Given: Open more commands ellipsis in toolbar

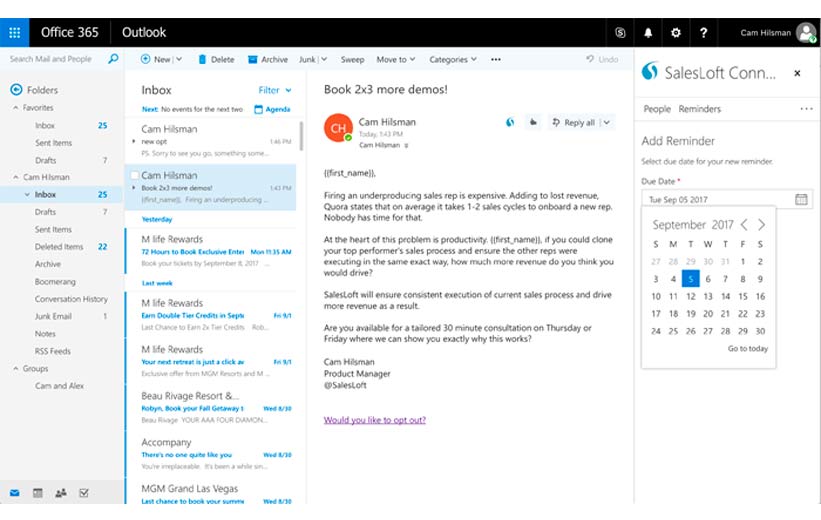Looking at the screenshot, I should [x=495, y=60].
